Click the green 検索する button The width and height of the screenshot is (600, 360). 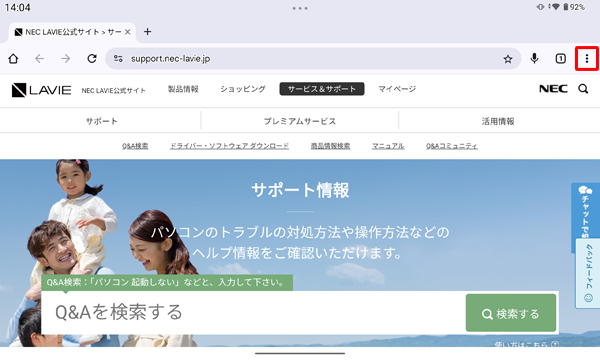pos(511,313)
